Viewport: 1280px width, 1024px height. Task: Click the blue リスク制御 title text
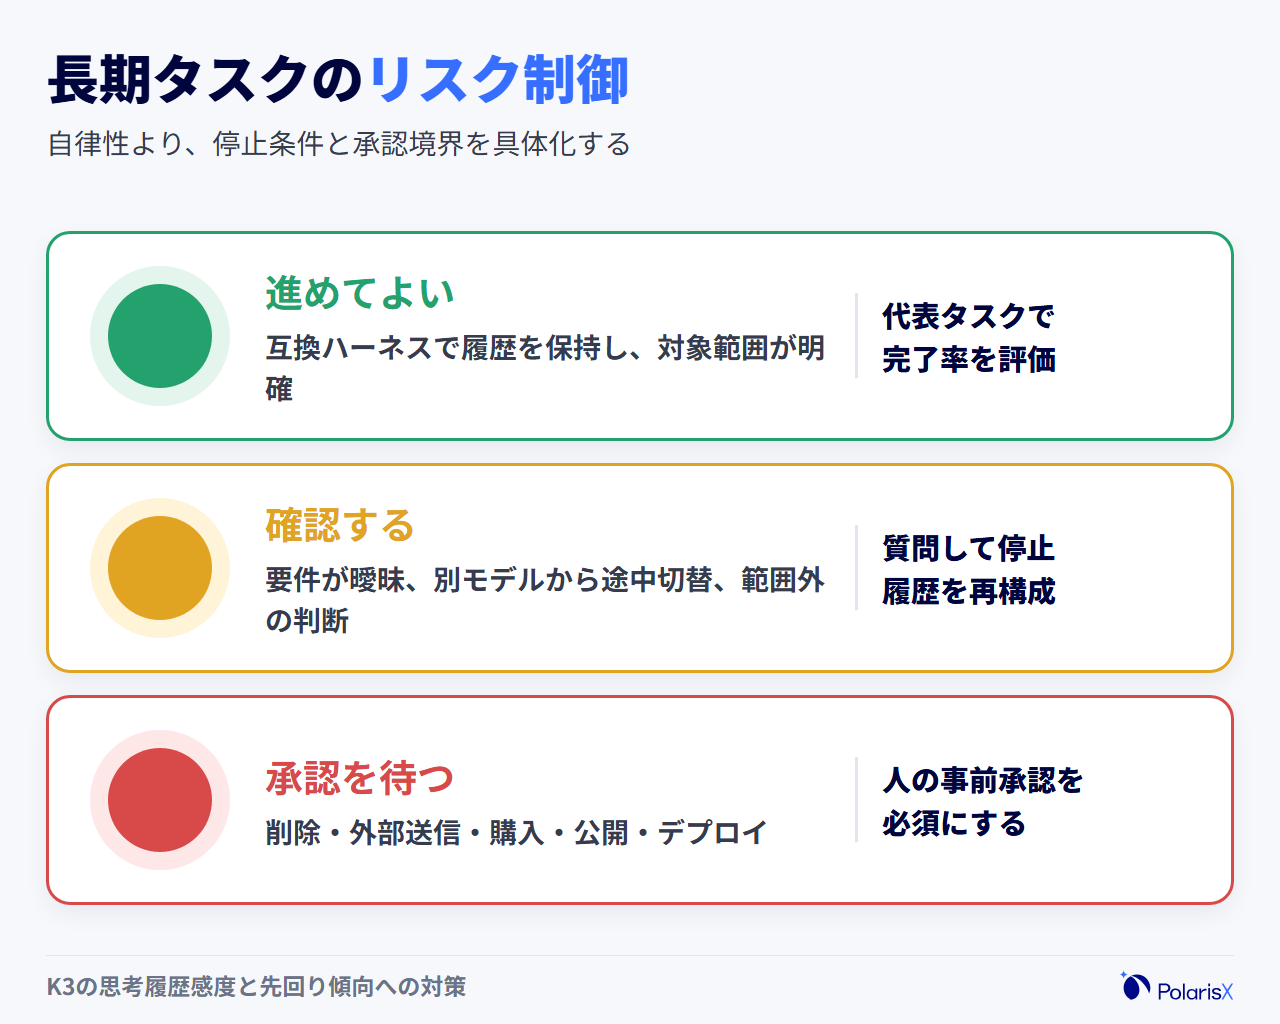point(499,79)
